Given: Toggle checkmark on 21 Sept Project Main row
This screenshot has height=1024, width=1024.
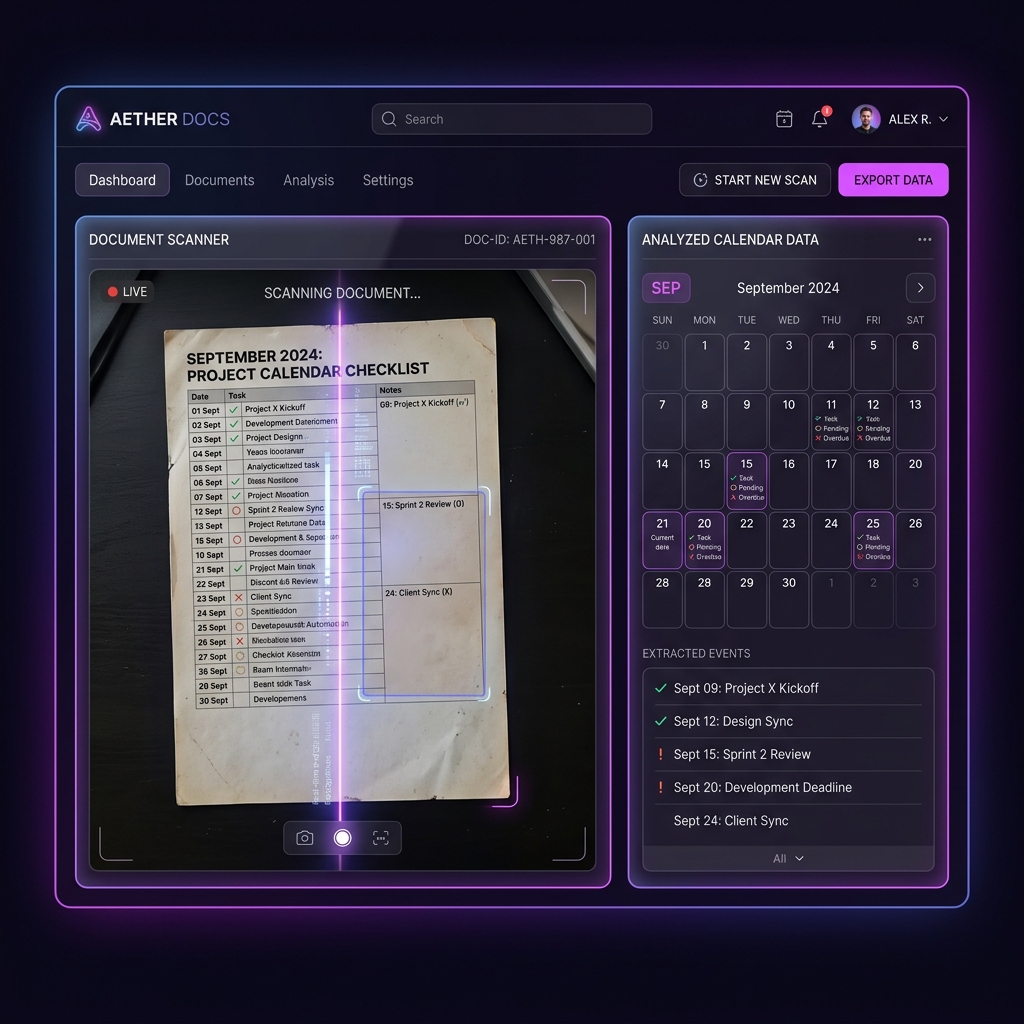Looking at the screenshot, I should (x=238, y=569).
